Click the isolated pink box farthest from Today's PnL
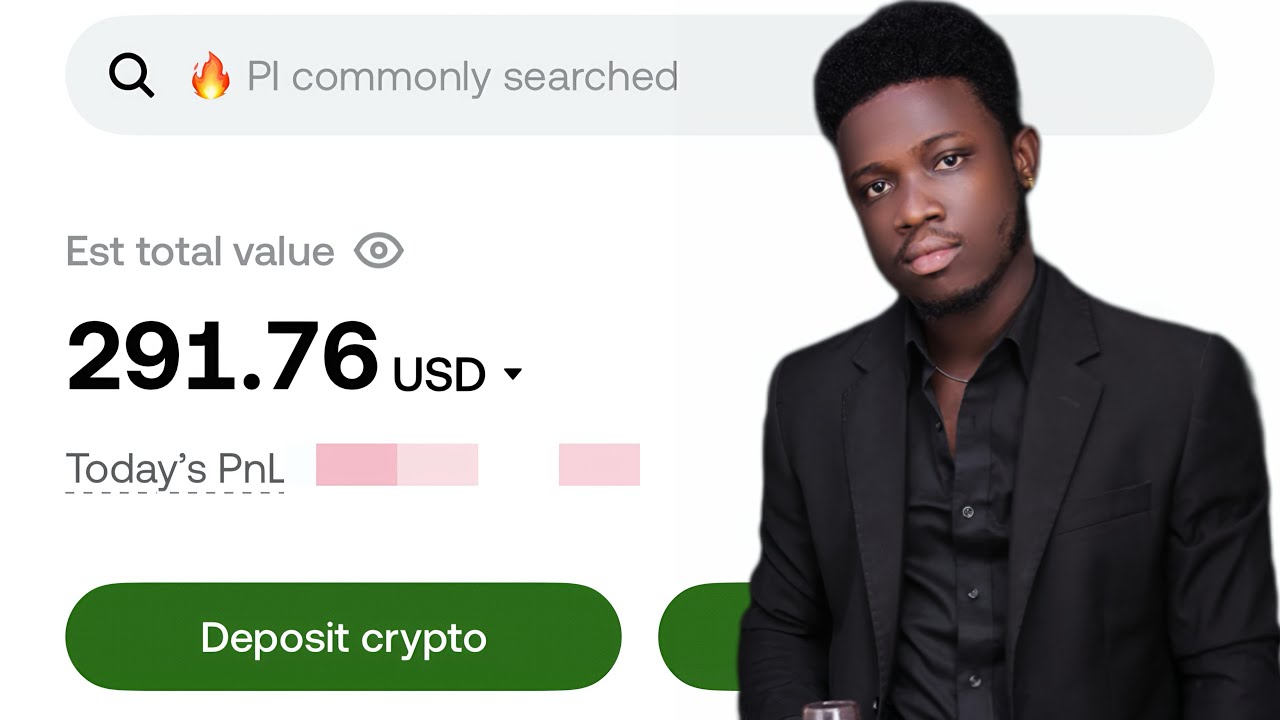The width and height of the screenshot is (1280, 720). 599,465
